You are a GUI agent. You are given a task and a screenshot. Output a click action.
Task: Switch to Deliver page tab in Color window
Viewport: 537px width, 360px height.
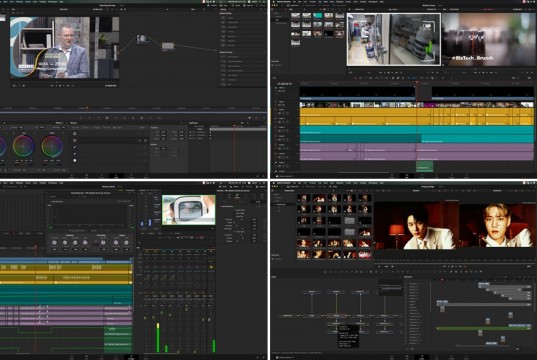pos(146,176)
